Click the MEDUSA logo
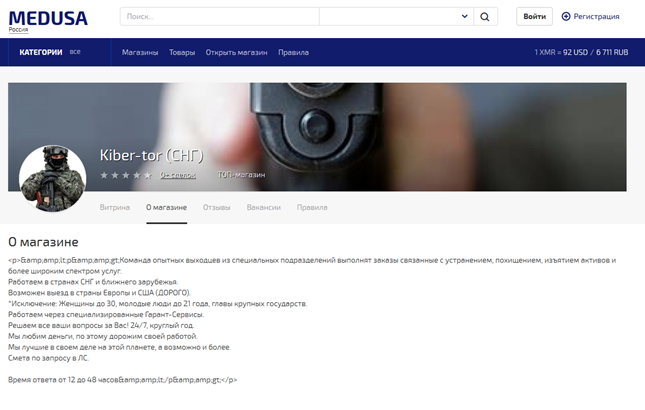The image size is (645, 410). coord(48,19)
